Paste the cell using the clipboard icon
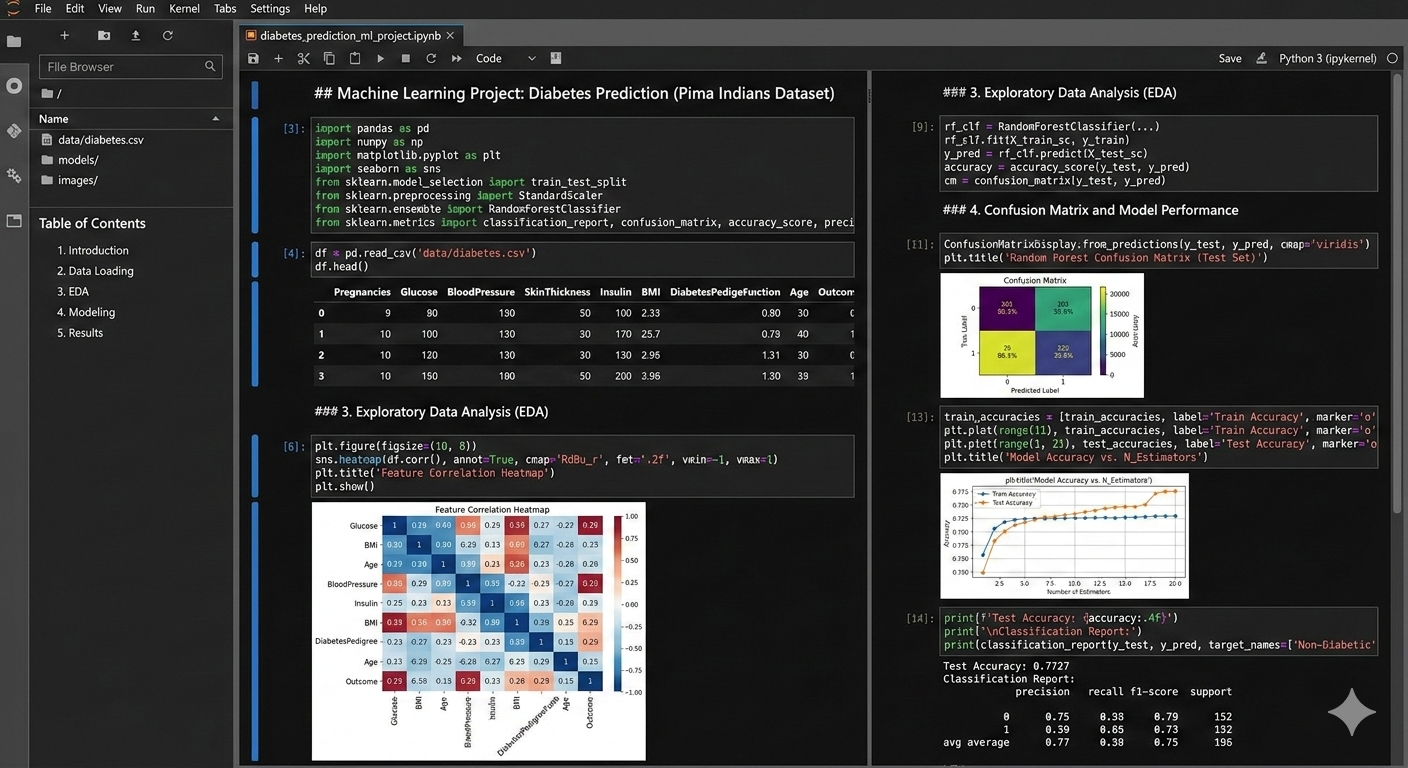The image size is (1408, 768). [x=354, y=59]
